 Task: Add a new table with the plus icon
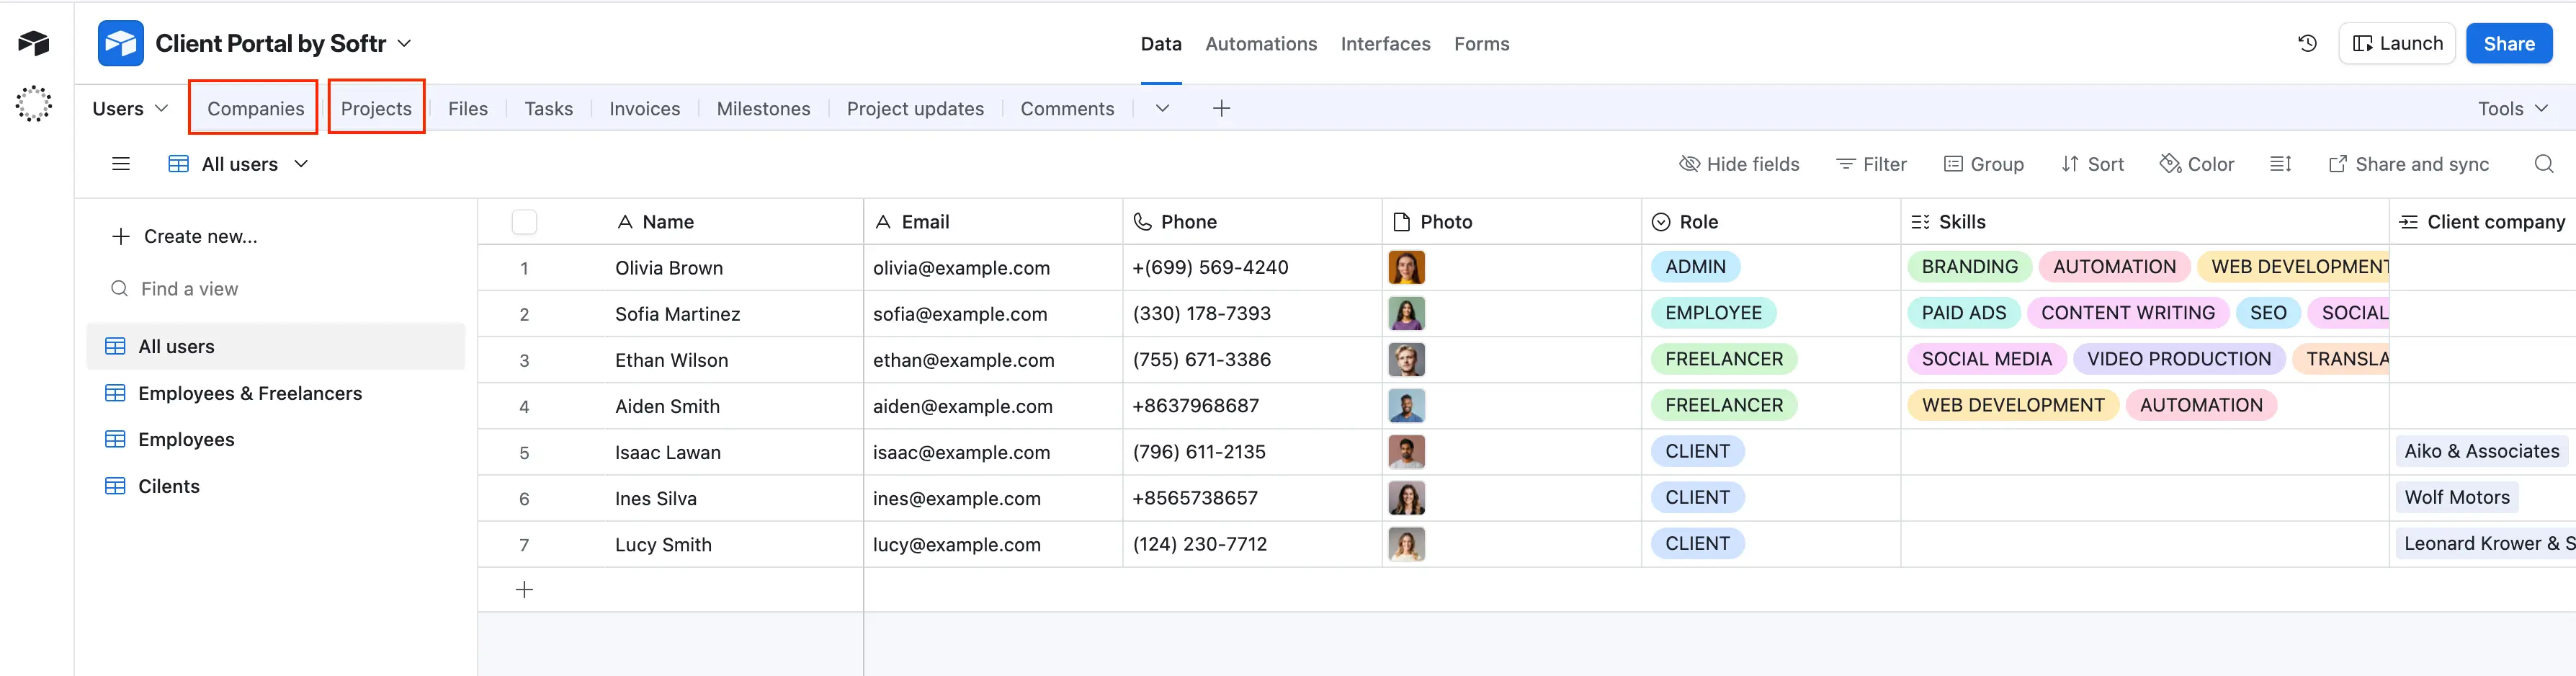[1221, 108]
